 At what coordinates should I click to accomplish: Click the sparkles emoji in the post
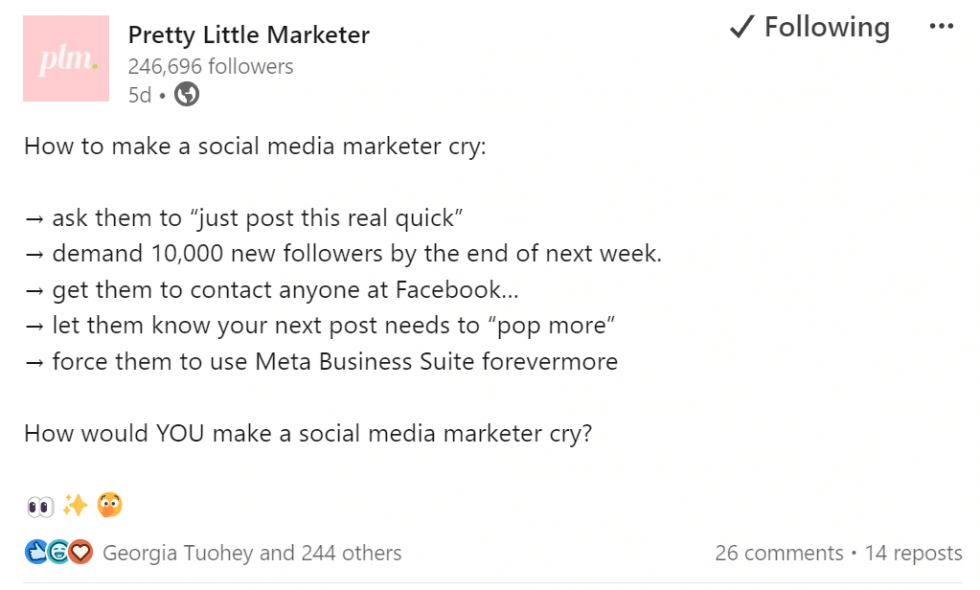72,506
